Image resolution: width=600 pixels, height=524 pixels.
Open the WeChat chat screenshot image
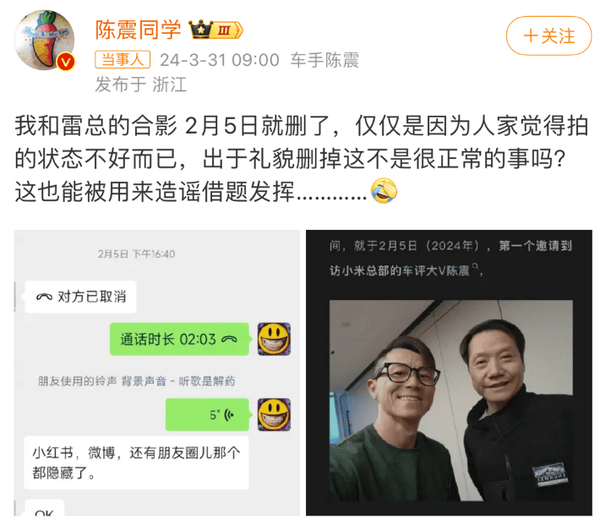click(x=157, y=373)
